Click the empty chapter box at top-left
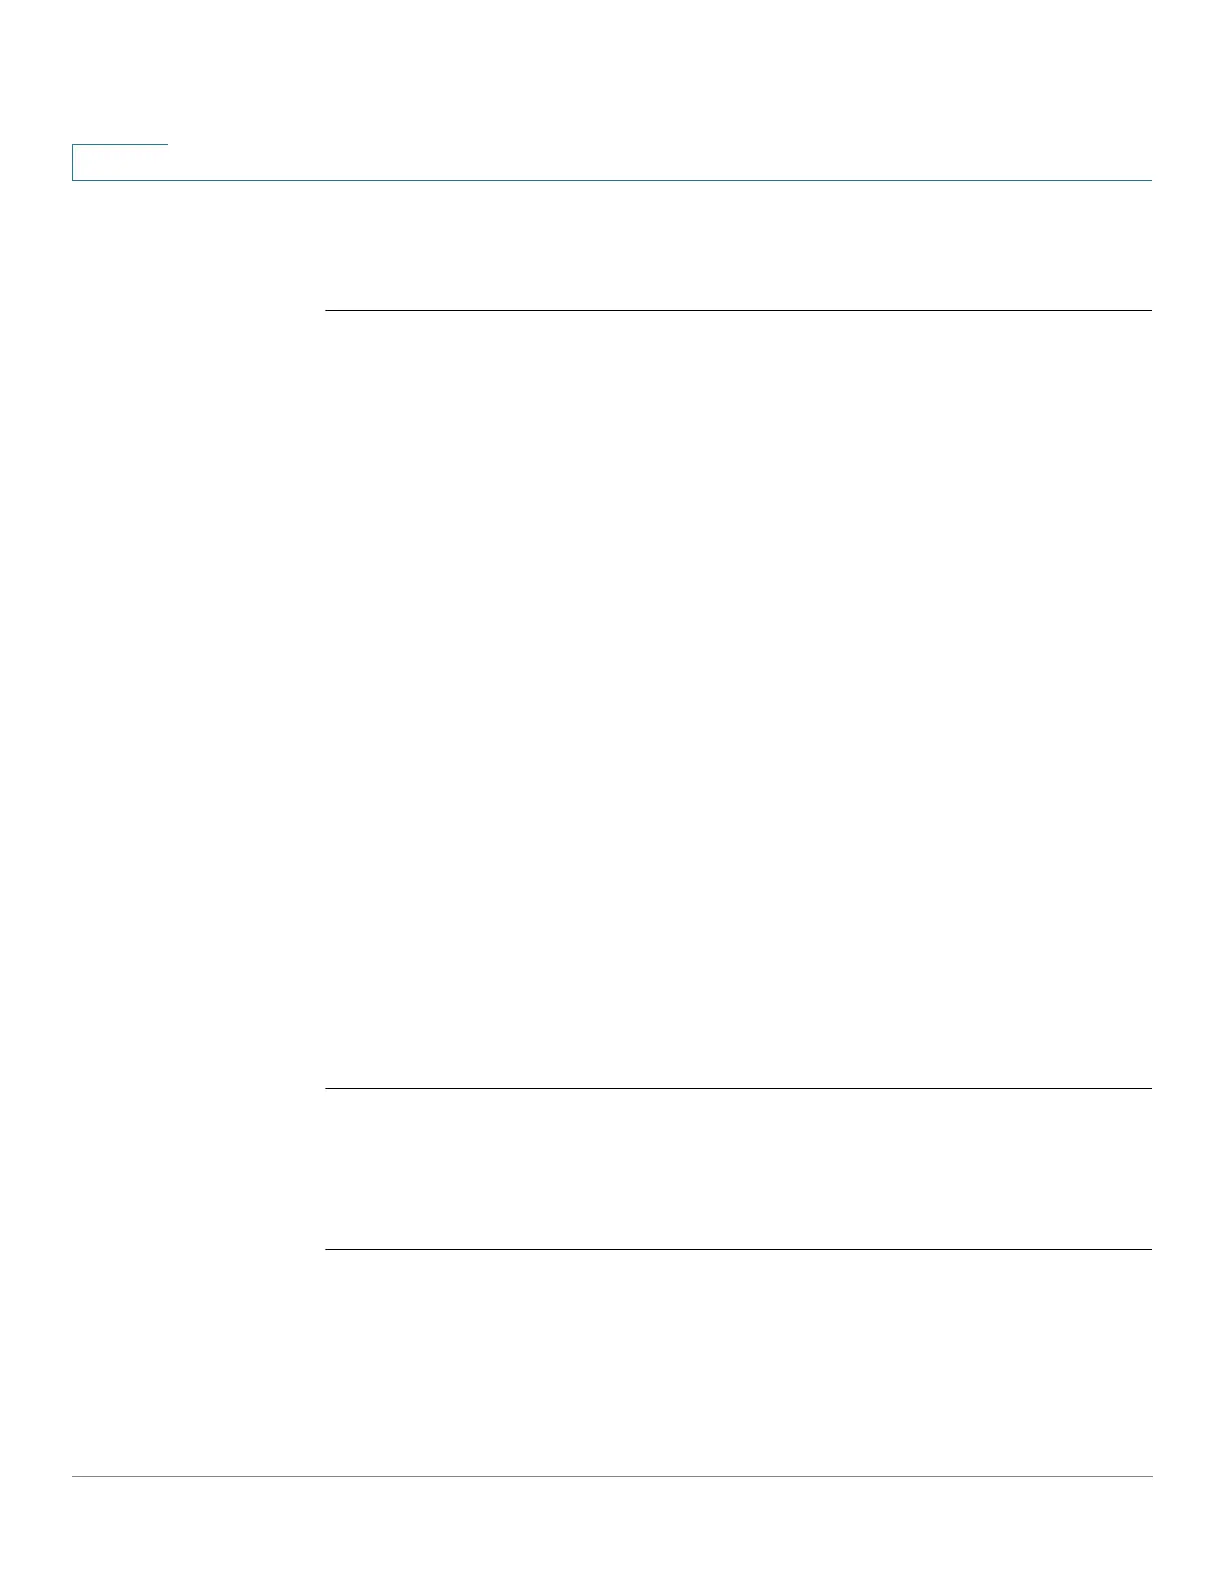This screenshot has width=1224, height=1584. (120, 162)
